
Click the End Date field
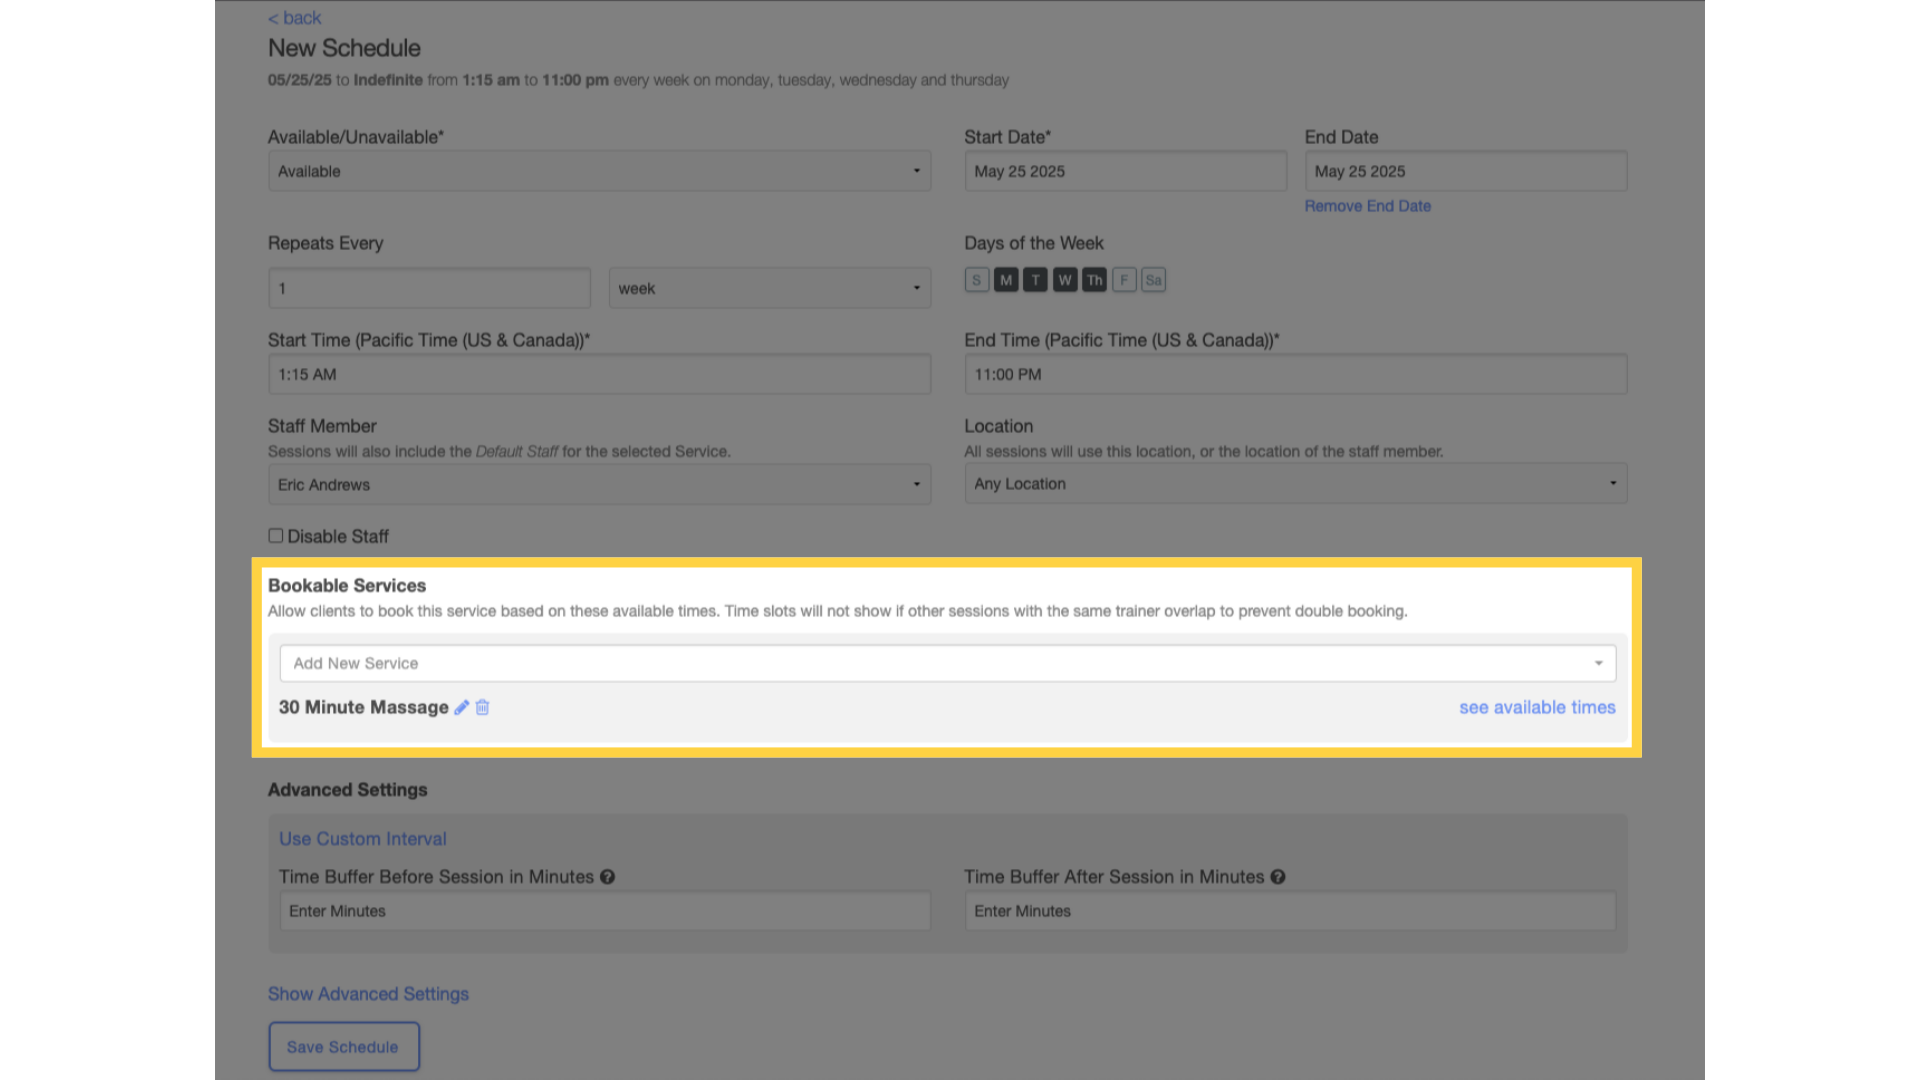(x=1466, y=171)
